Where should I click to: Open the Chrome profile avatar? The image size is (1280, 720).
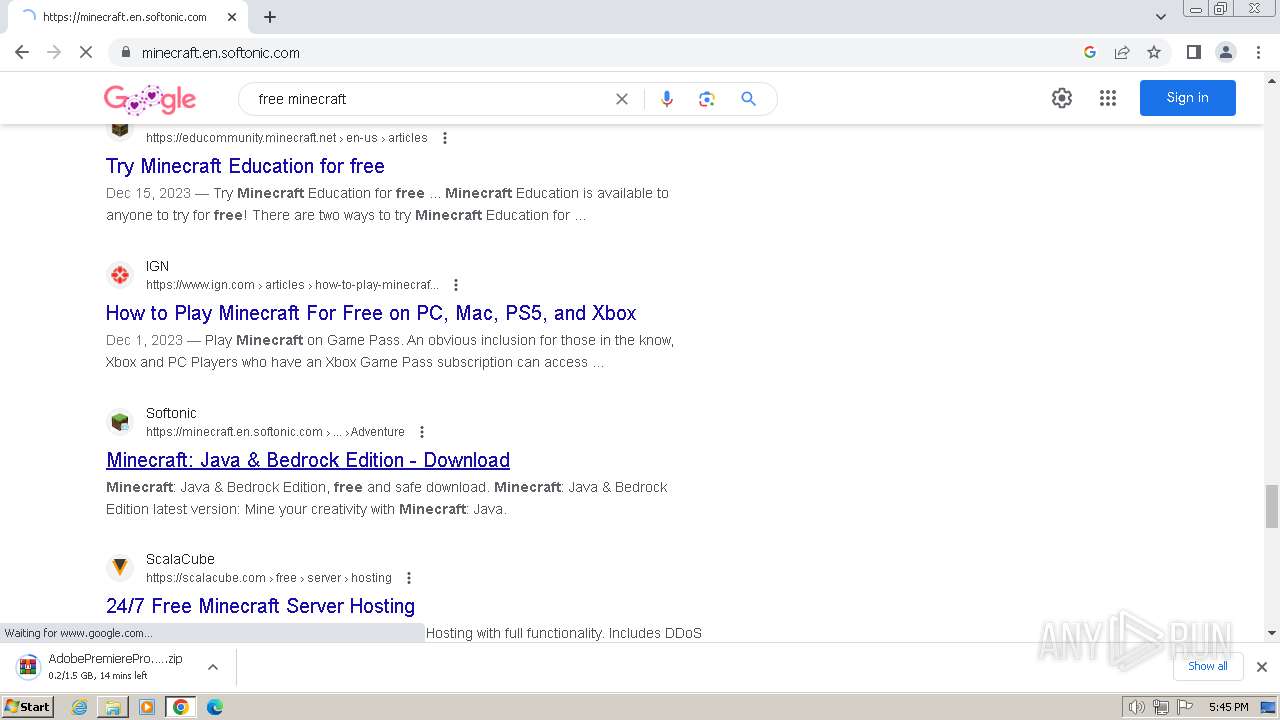1226,52
